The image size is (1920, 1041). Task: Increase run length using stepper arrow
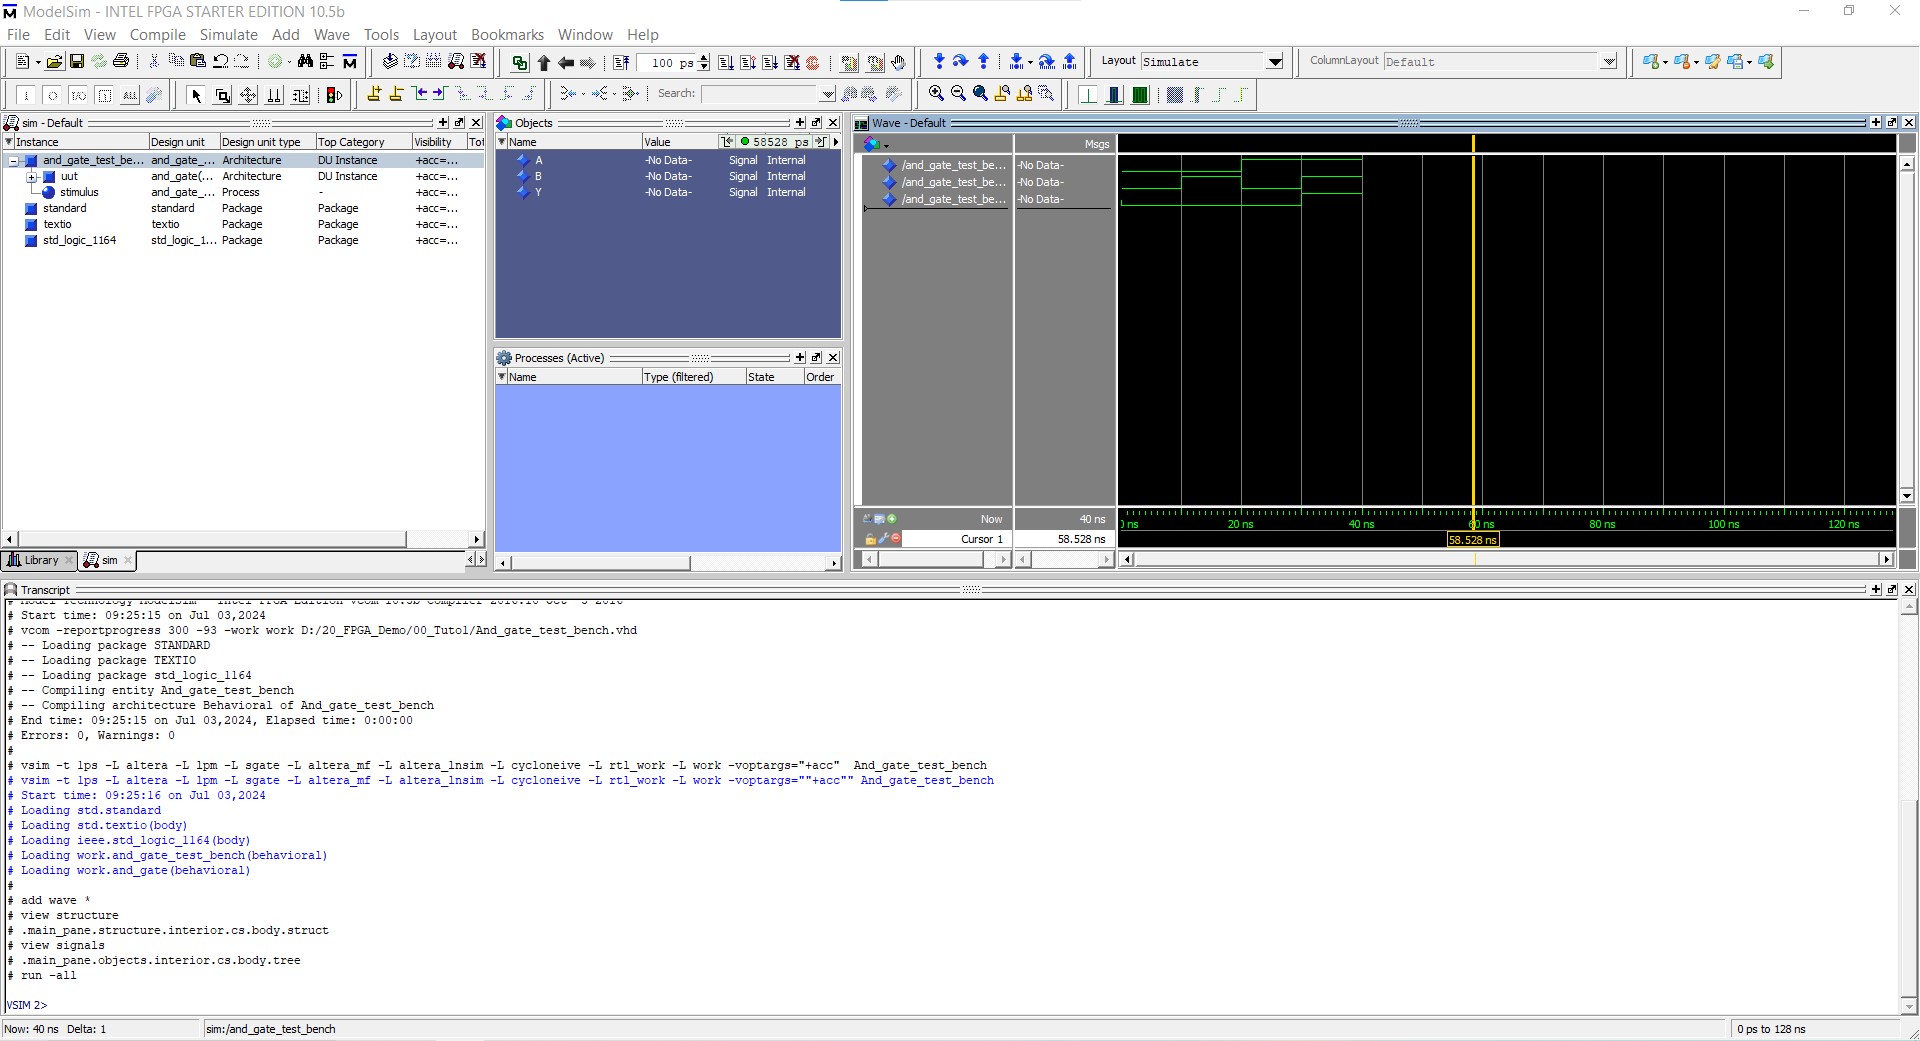(704, 57)
